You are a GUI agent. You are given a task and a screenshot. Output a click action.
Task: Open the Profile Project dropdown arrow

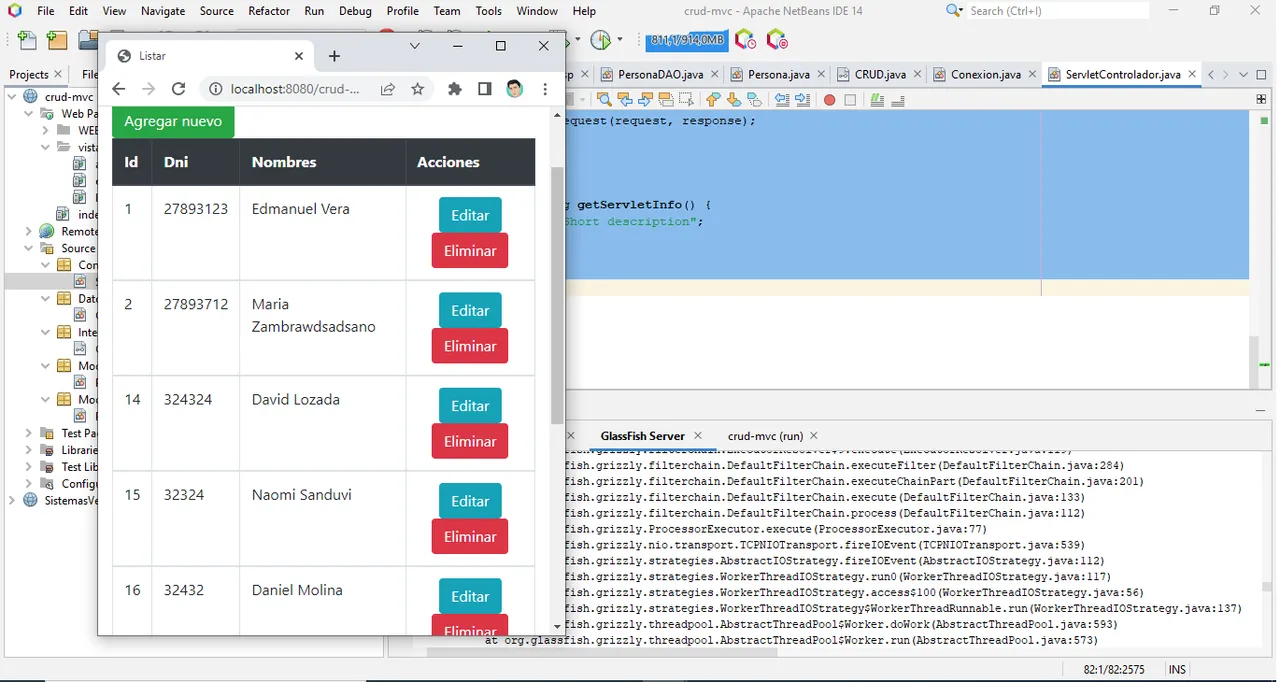(x=619, y=40)
